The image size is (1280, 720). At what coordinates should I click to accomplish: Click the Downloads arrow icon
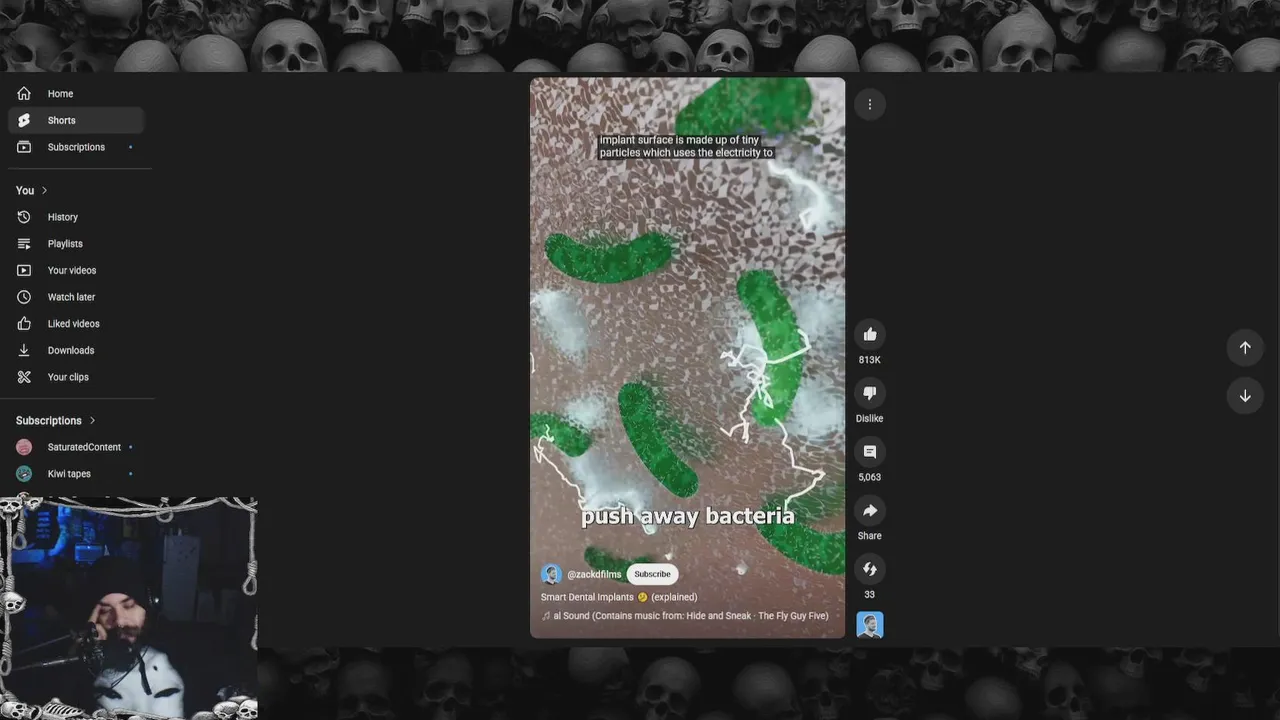click(x=24, y=350)
